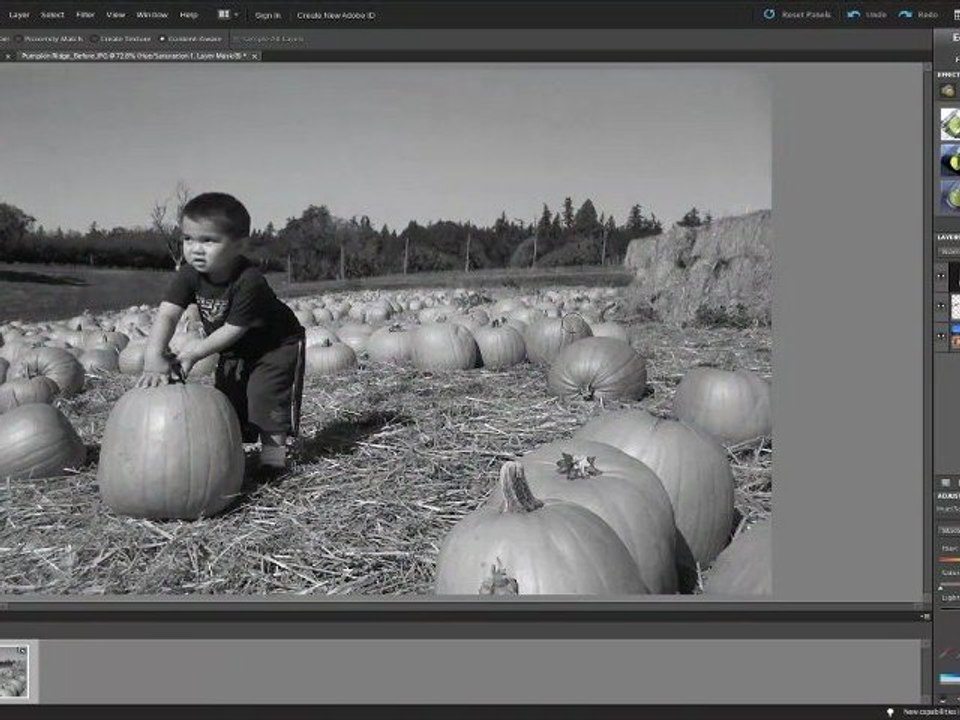The width and height of the screenshot is (960, 720).
Task: Close the Pumpkin Ridge_Before.JPG document tab
Action: click(255, 56)
